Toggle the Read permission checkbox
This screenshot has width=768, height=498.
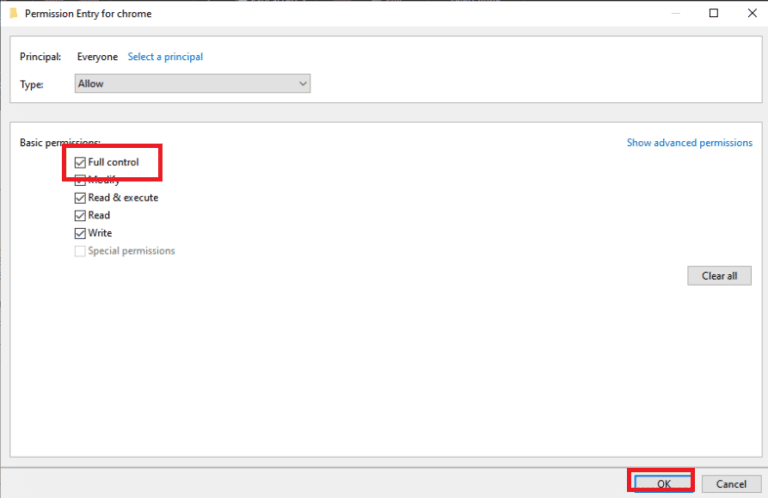80,215
